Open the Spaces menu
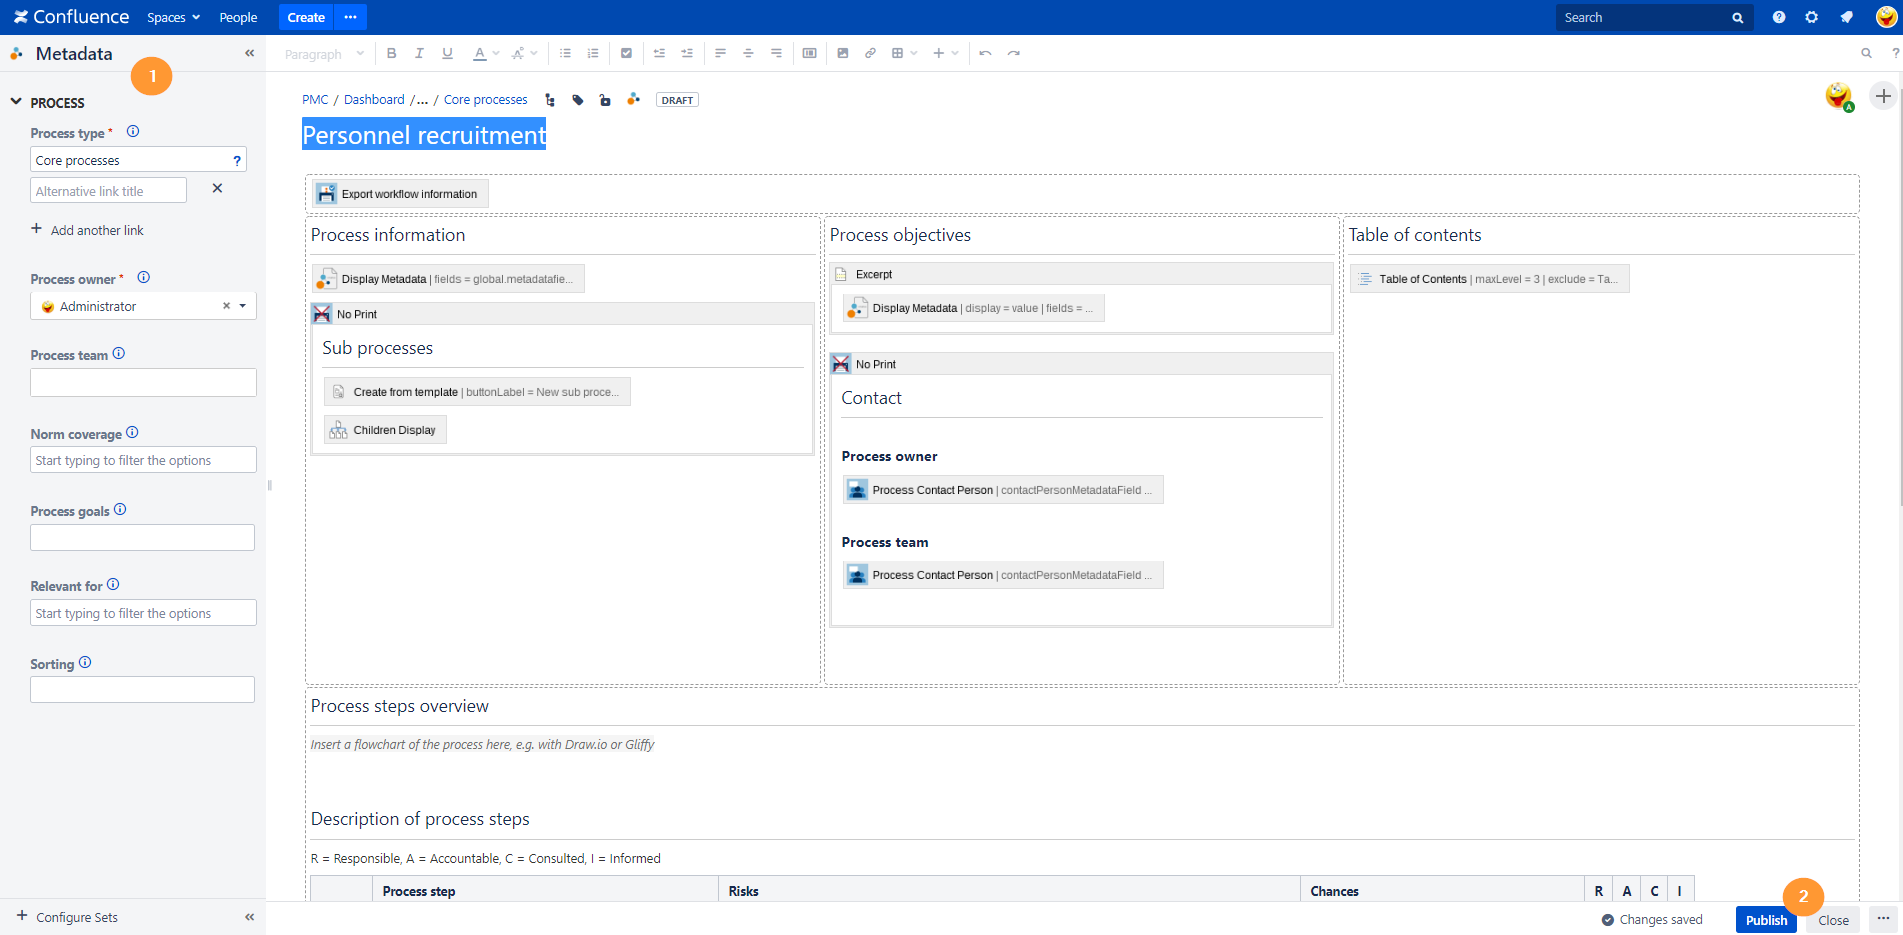This screenshot has width=1903, height=935. (x=173, y=18)
